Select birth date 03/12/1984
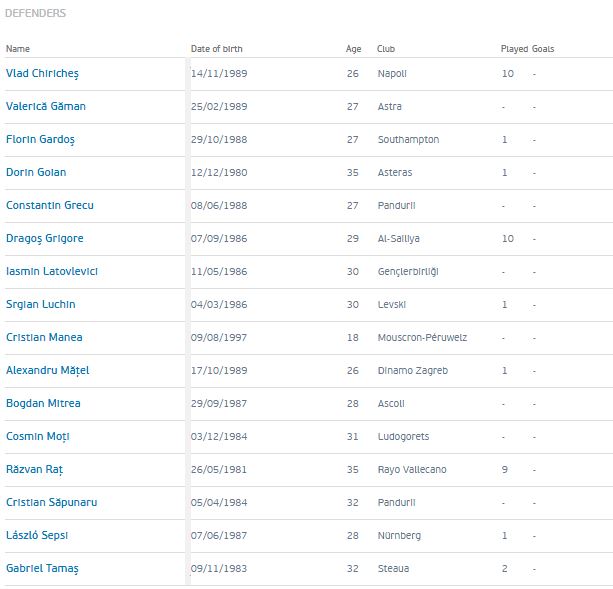613x589 pixels. coord(219,437)
